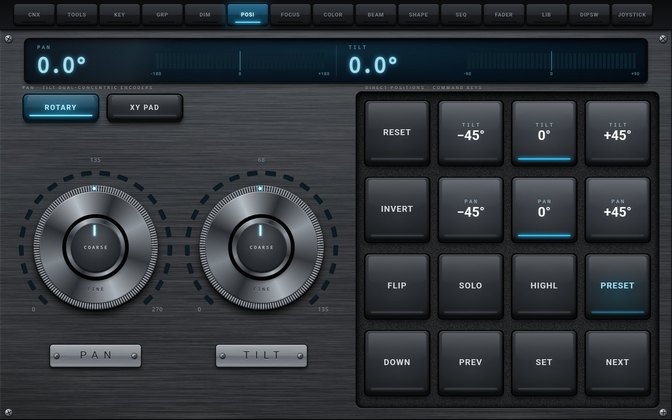Set pan to -45° preset

point(471,210)
